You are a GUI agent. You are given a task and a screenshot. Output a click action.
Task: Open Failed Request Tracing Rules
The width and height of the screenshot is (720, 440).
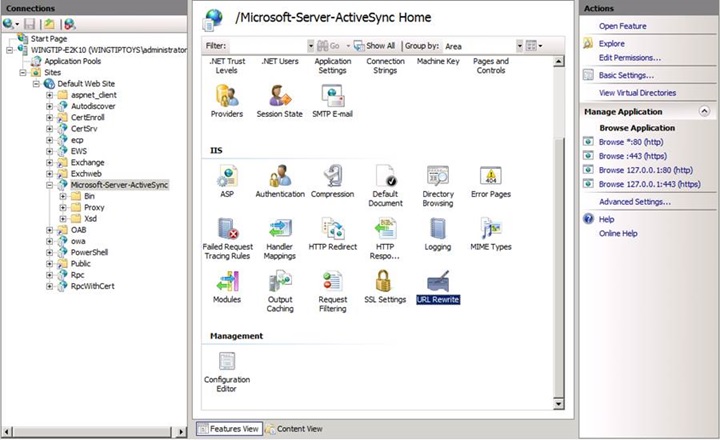(x=227, y=239)
